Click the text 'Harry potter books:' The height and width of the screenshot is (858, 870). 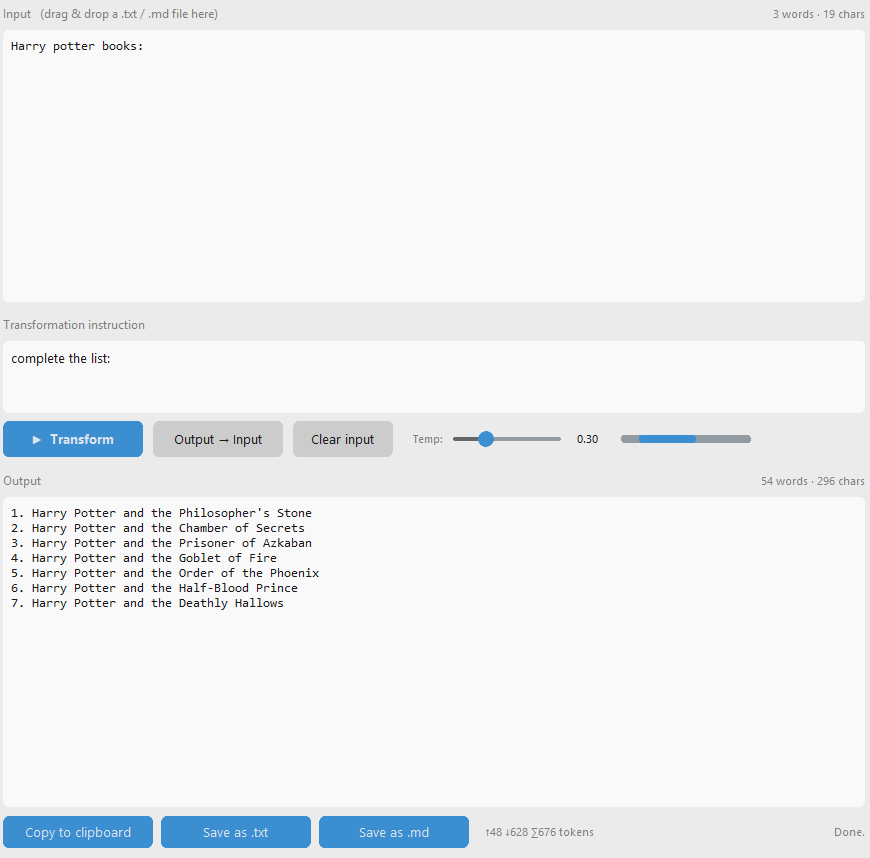click(x=77, y=46)
